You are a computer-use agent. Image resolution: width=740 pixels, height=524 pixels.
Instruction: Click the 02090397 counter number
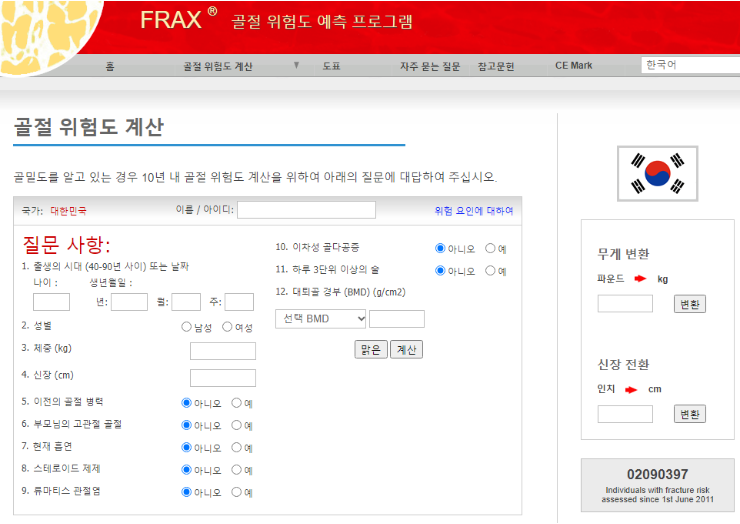click(x=657, y=474)
